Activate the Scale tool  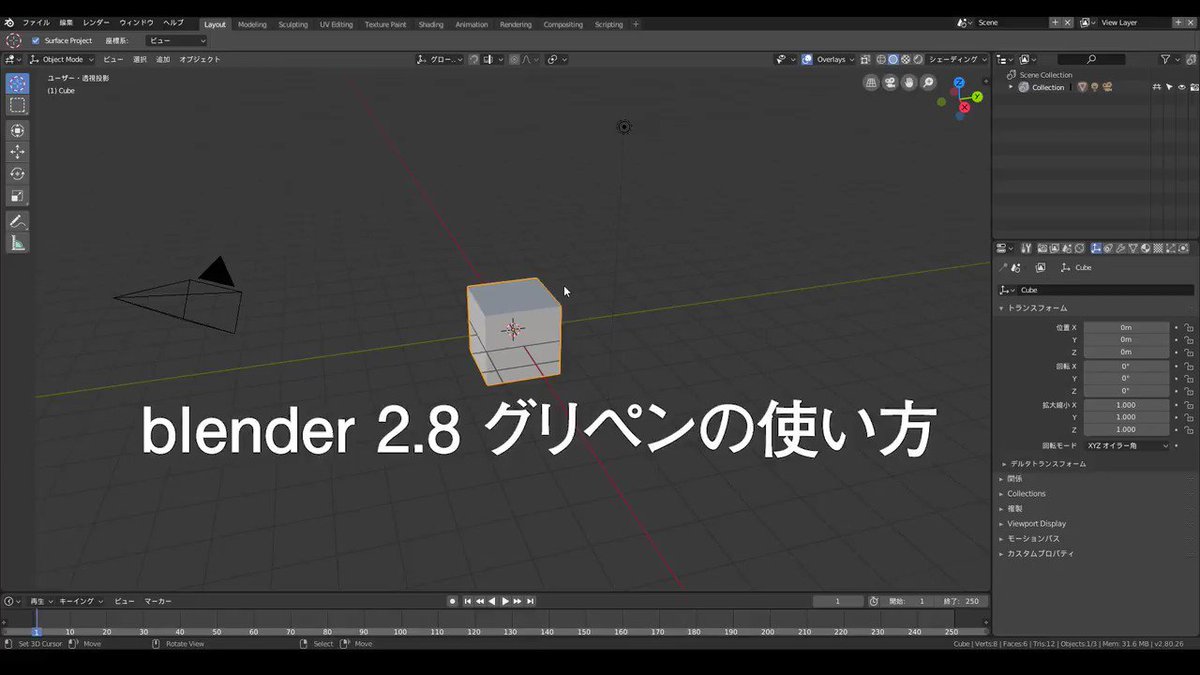click(17, 196)
